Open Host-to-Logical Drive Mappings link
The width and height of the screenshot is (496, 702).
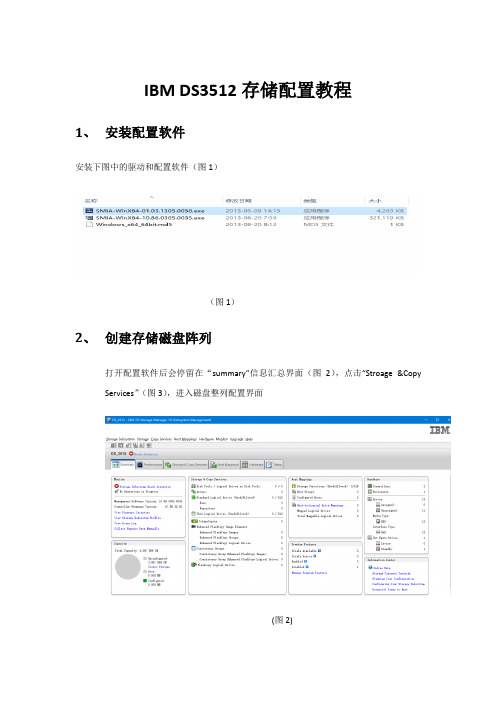(320, 505)
